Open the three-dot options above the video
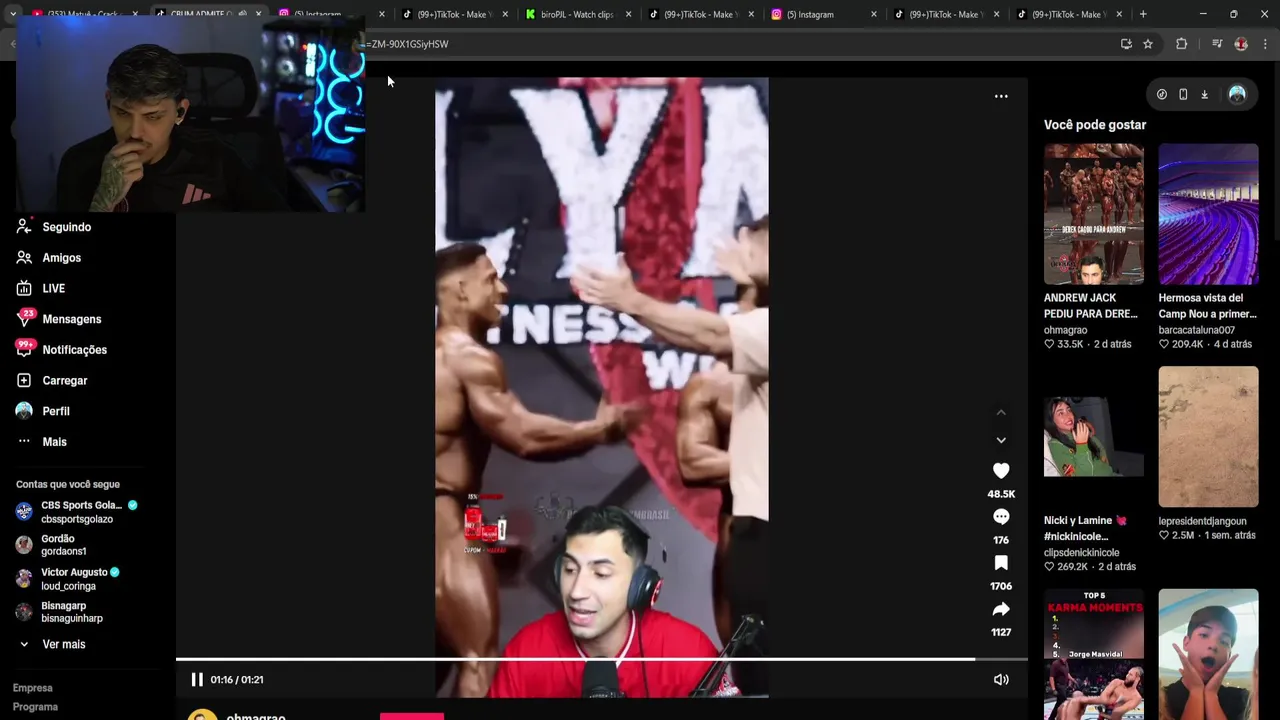Image resolution: width=1280 pixels, height=720 pixels. [1001, 97]
